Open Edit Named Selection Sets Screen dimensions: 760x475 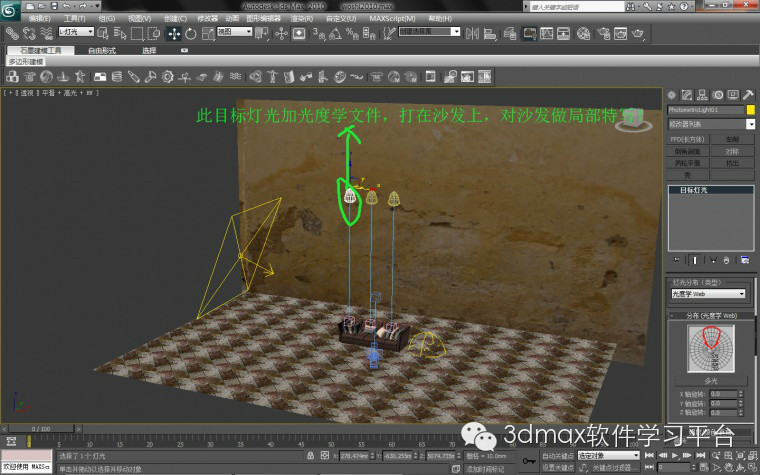coord(389,33)
